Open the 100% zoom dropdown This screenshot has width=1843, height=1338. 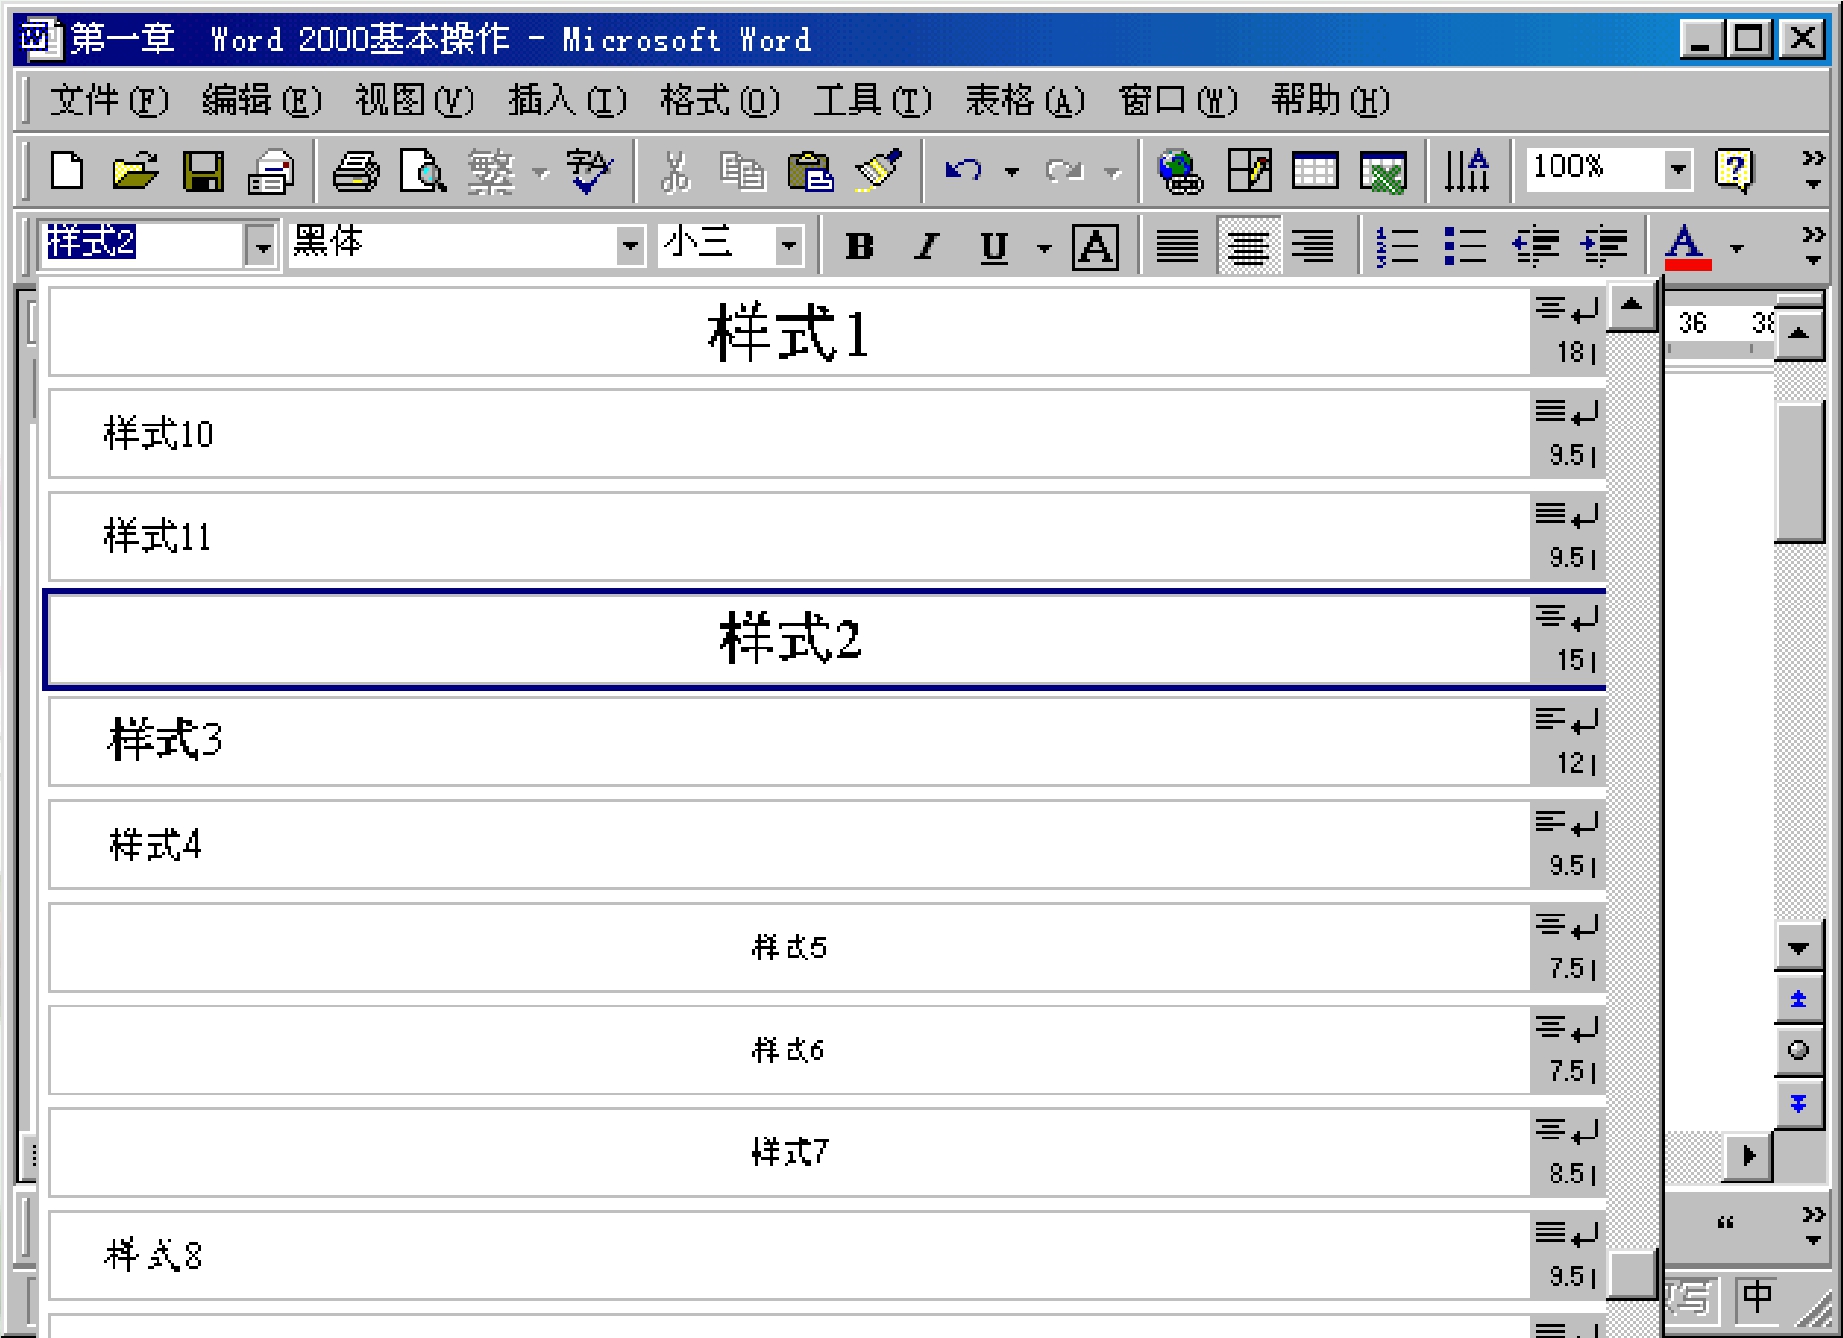tap(1678, 169)
